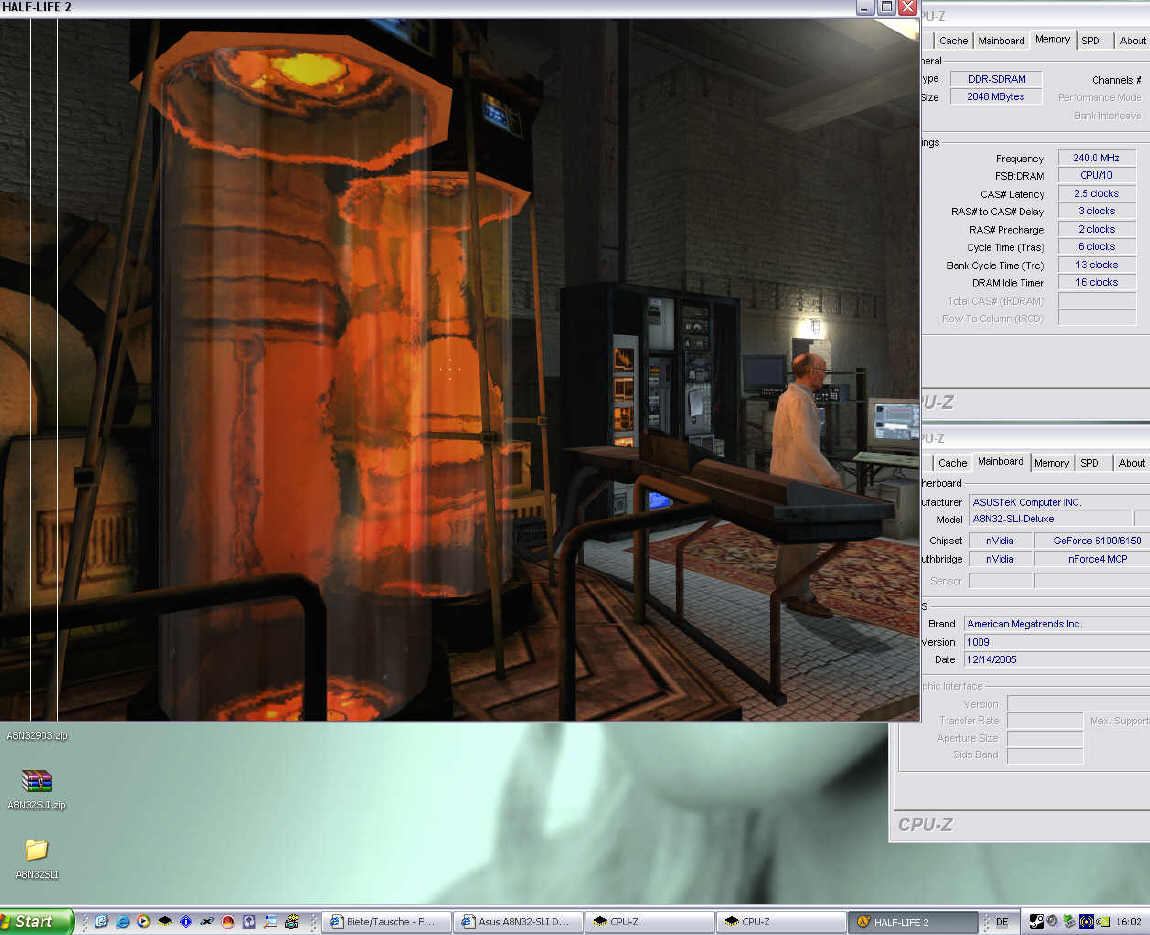Click the empty Aperture Size field
Image resolution: width=1150 pixels, height=935 pixels.
click(x=1044, y=738)
